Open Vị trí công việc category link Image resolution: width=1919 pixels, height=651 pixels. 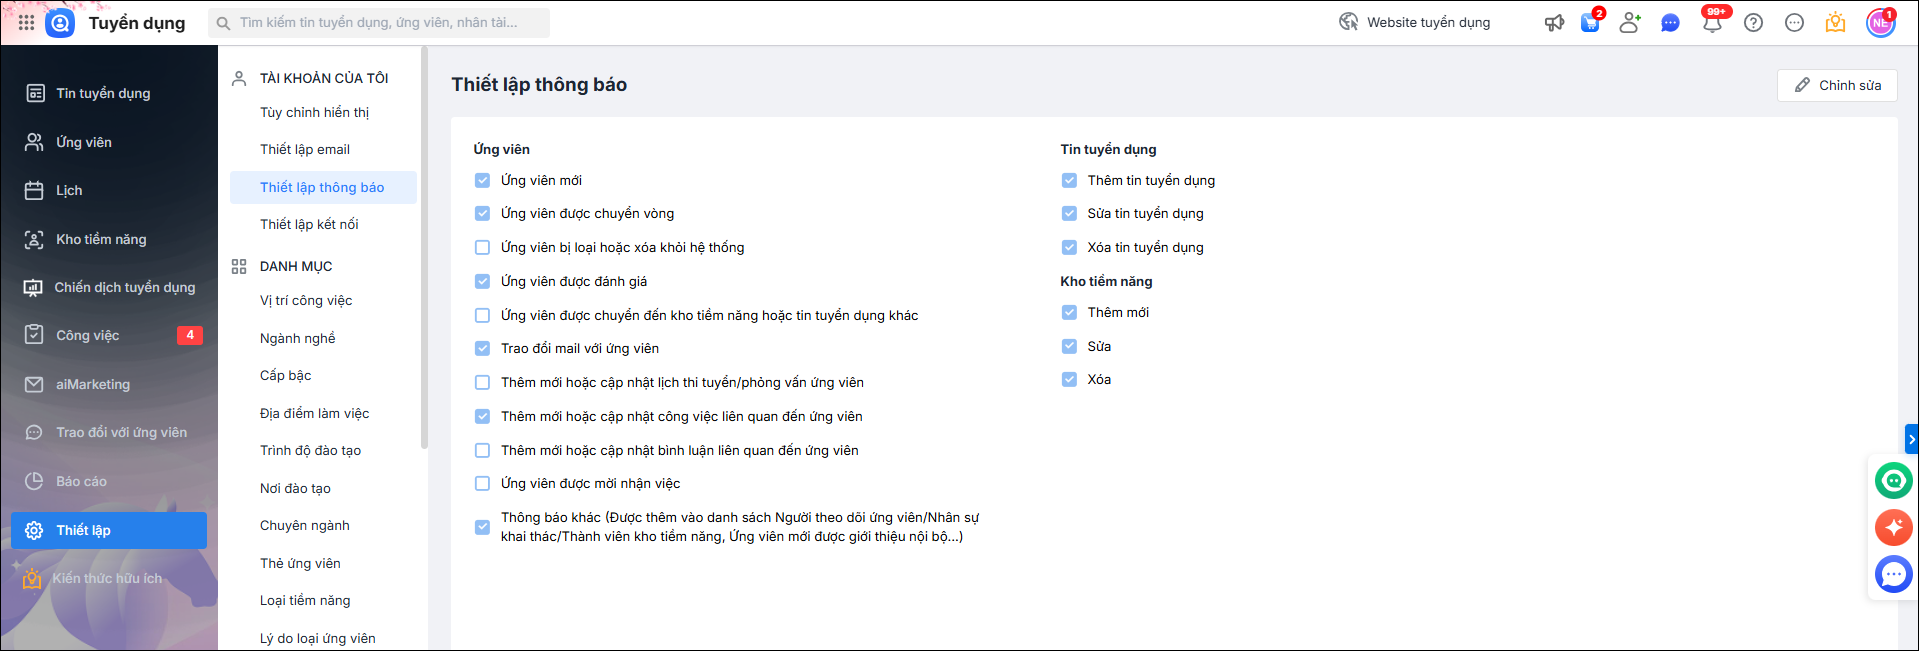(x=306, y=300)
